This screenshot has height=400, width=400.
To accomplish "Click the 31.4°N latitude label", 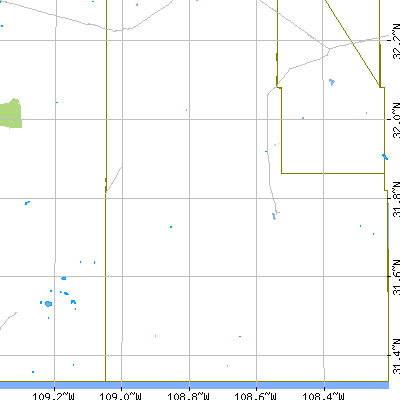I will 396,356.
